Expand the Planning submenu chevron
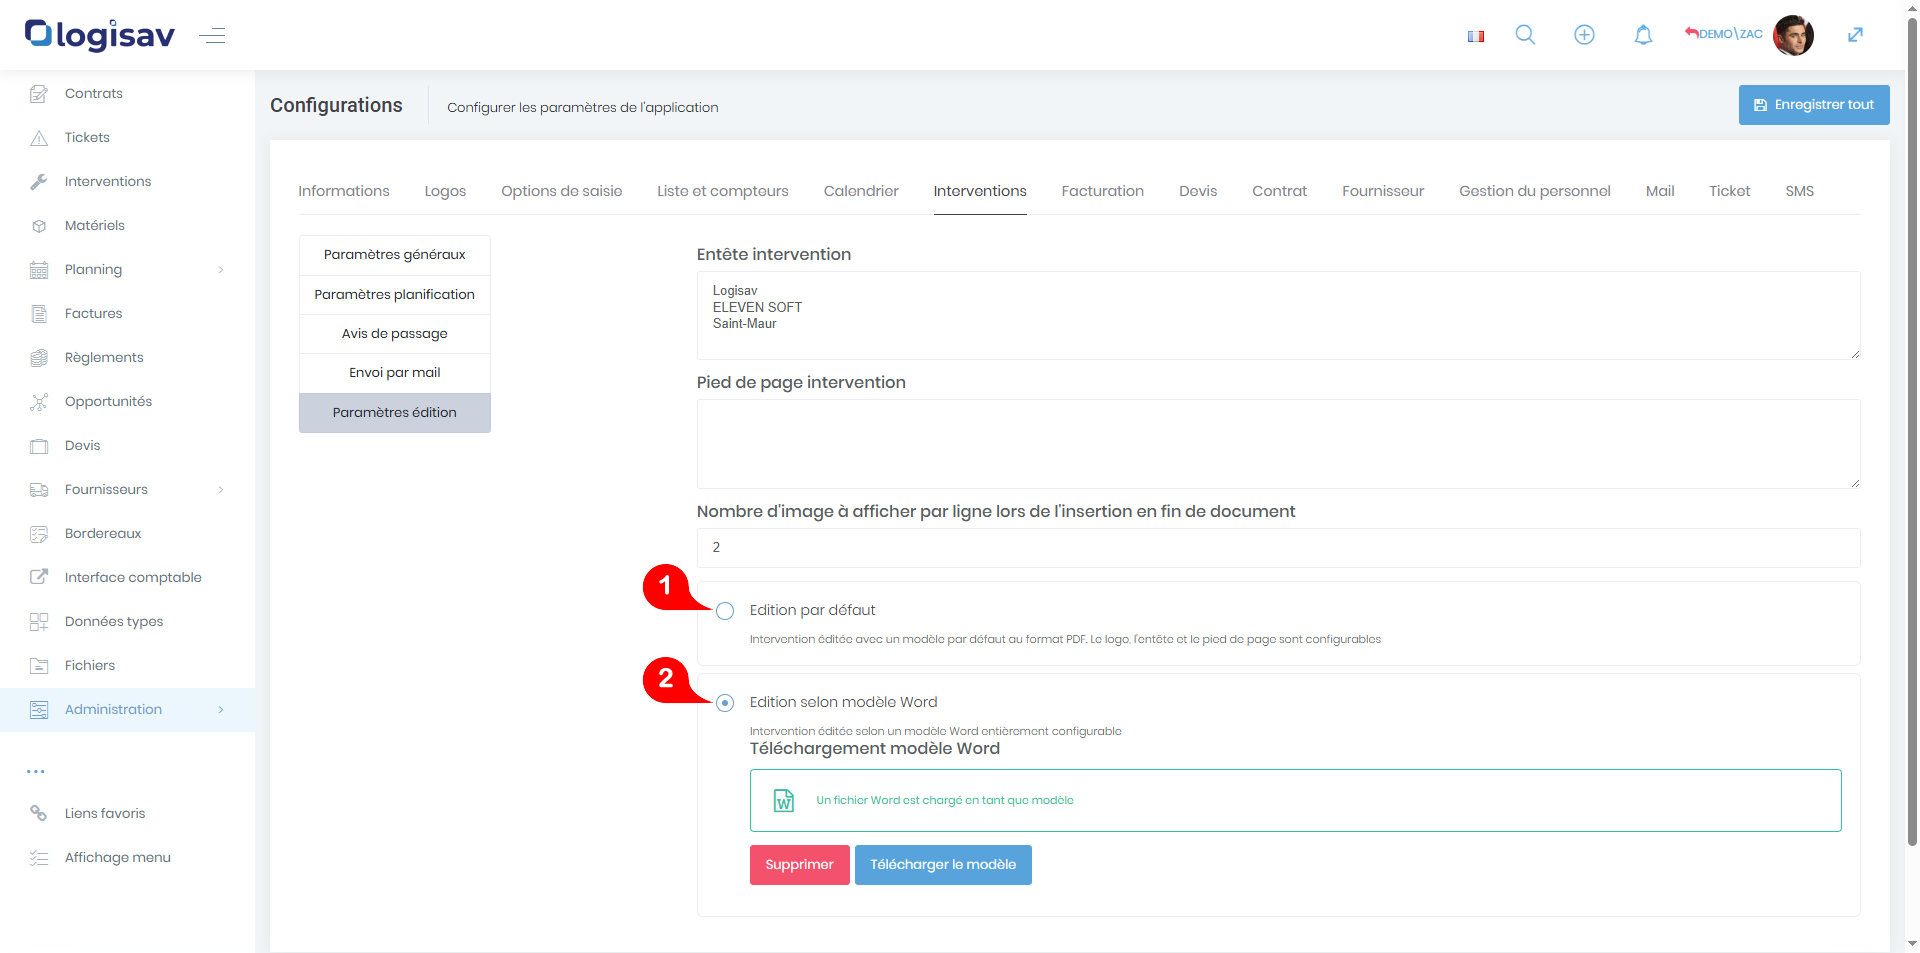Image resolution: width=1920 pixels, height=953 pixels. pyautogui.click(x=221, y=270)
